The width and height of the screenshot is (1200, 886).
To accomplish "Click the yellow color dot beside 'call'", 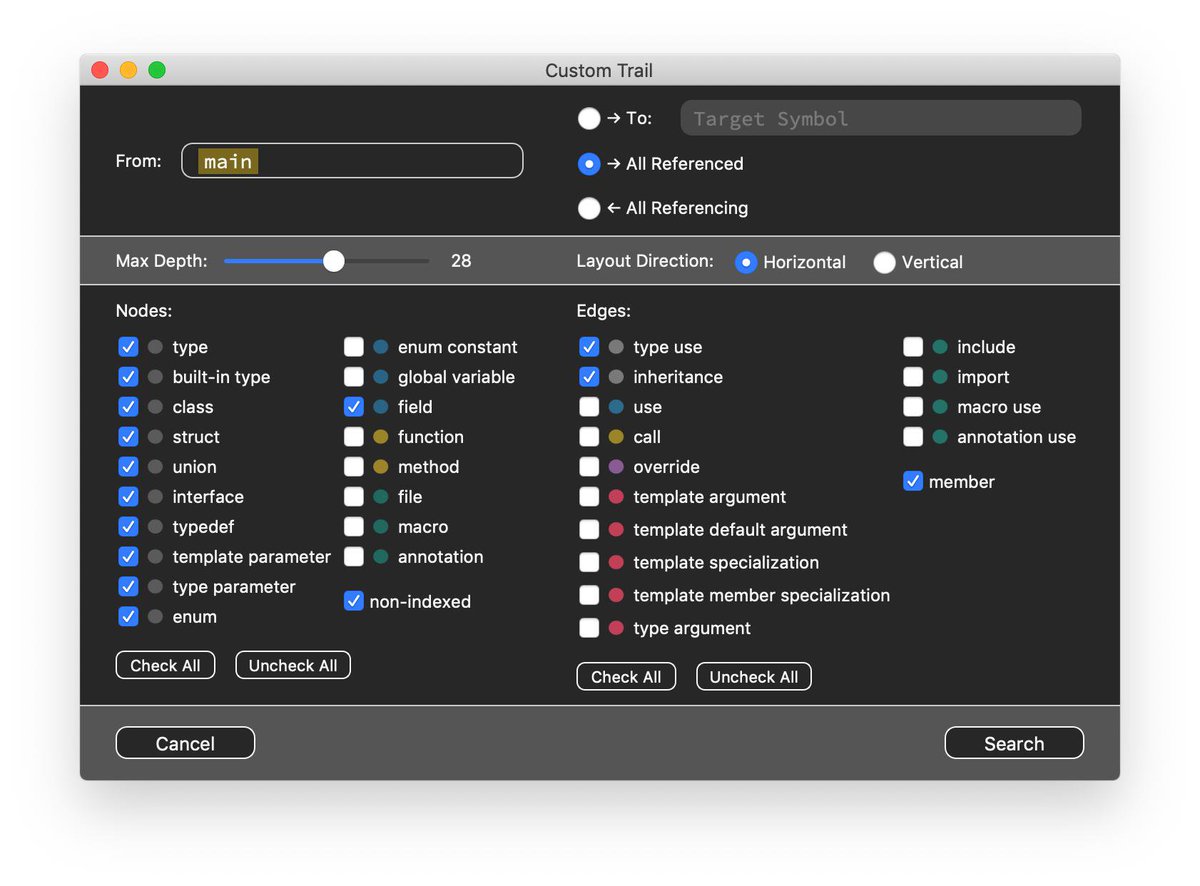I will pos(616,437).
